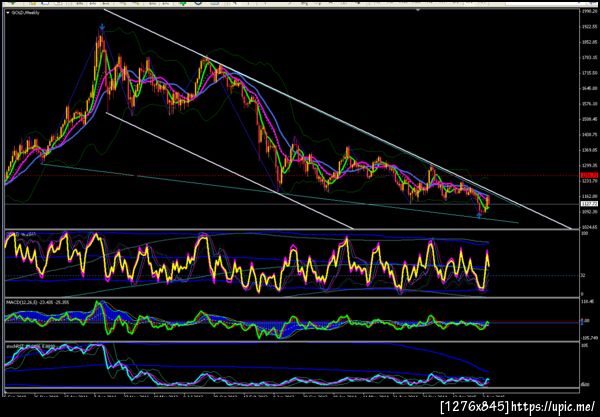Click the '1990.20' price scale label
Screen dimensions: 600x417
(x=590, y=11)
